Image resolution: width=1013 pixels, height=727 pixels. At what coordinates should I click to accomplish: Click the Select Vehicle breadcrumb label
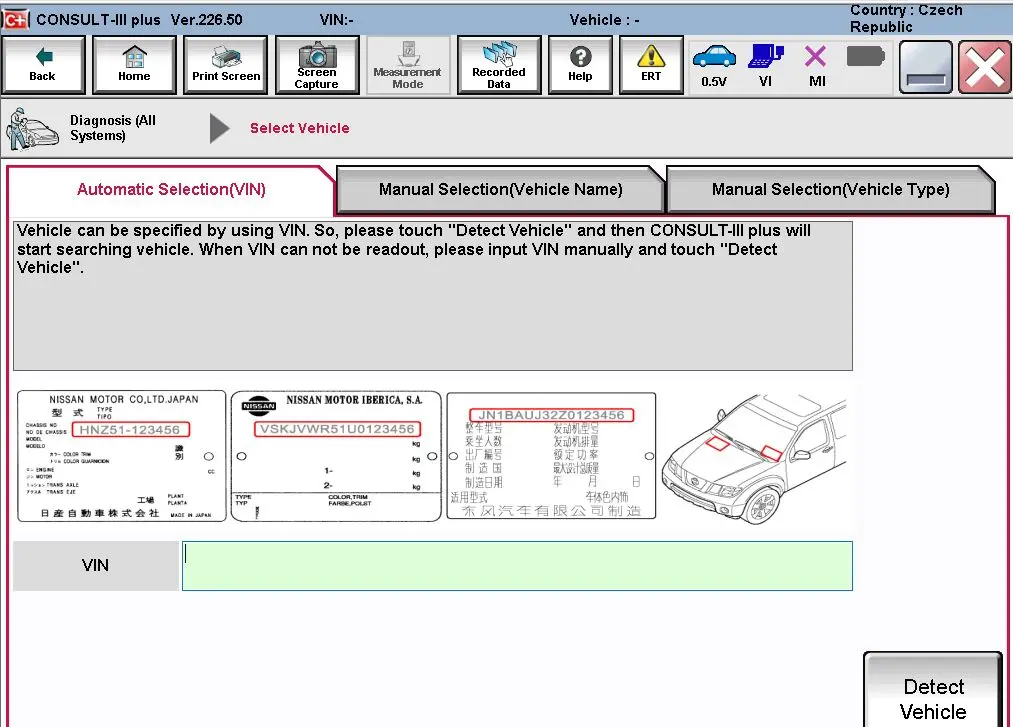pyautogui.click(x=299, y=128)
